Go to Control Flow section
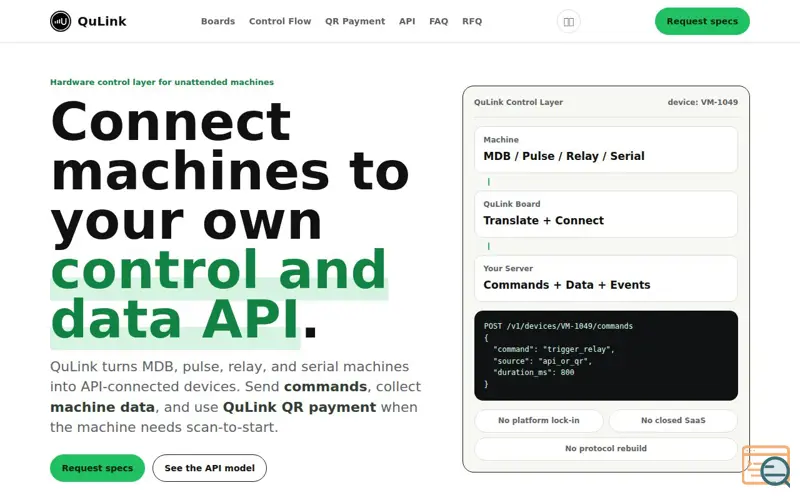 [280, 21]
